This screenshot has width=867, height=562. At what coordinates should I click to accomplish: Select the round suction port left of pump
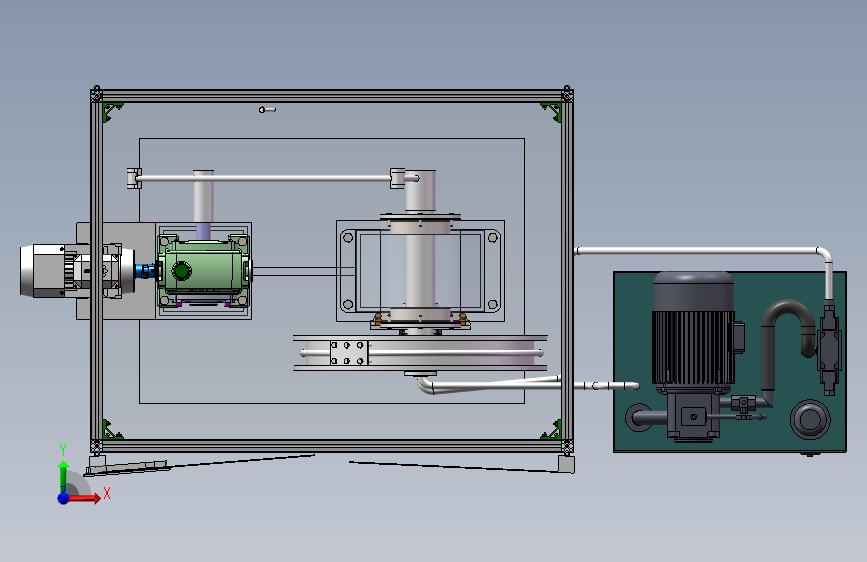pyautogui.click(x=639, y=418)
